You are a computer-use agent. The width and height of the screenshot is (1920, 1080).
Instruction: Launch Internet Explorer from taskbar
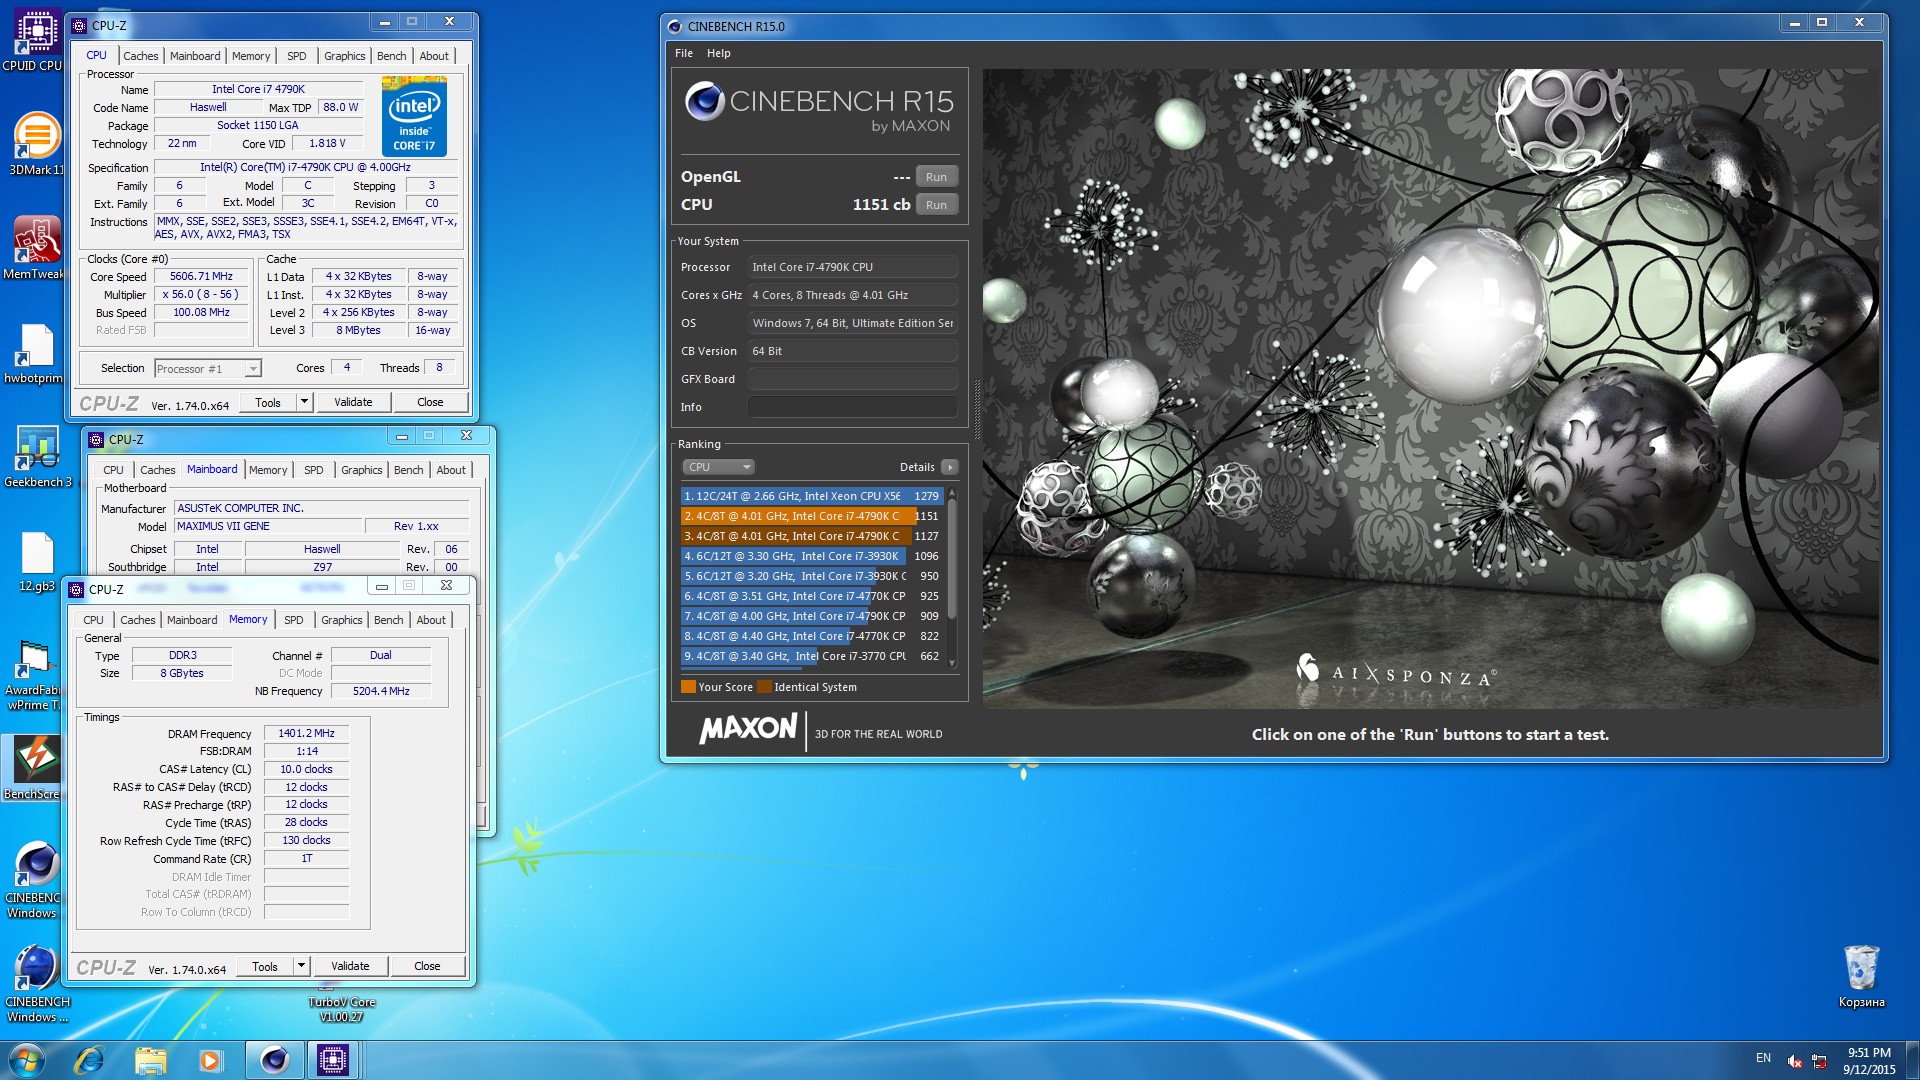(90, 1060)
